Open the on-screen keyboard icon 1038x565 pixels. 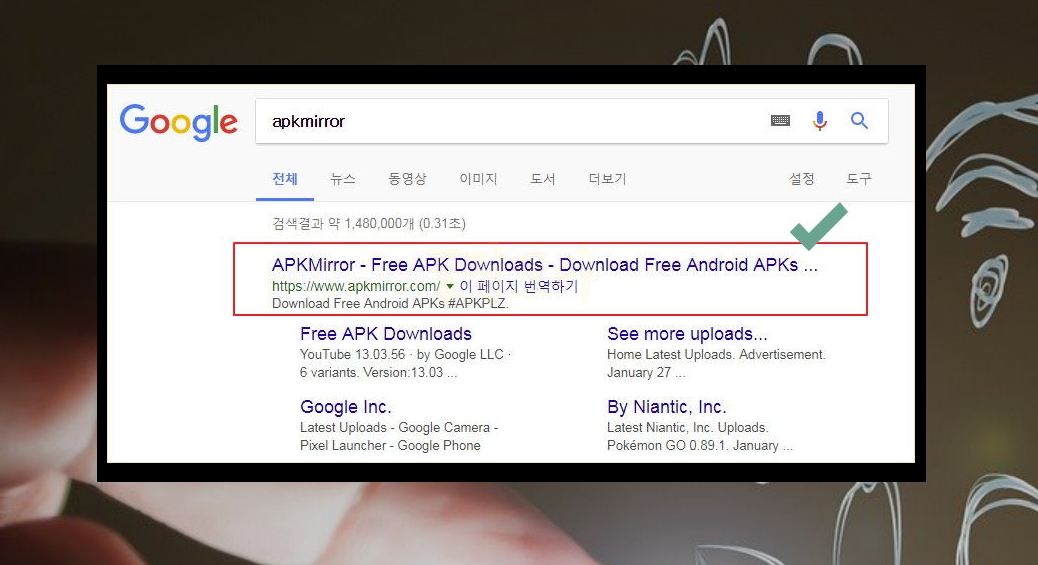[780, 121]
